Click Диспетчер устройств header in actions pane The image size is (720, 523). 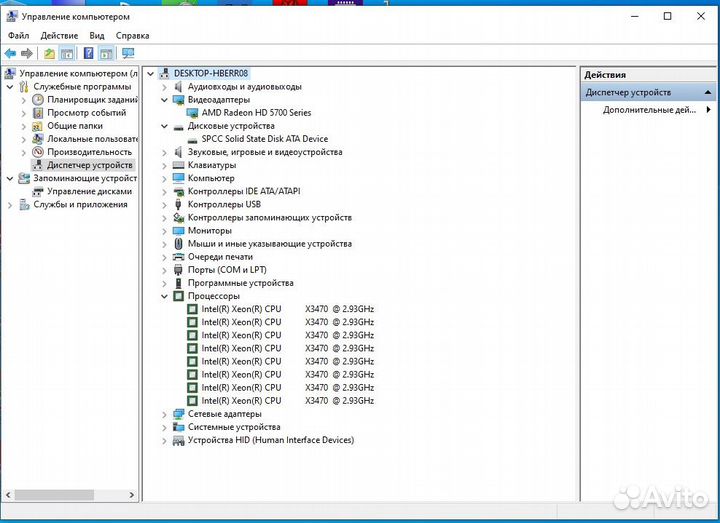[x=628, y=92]
